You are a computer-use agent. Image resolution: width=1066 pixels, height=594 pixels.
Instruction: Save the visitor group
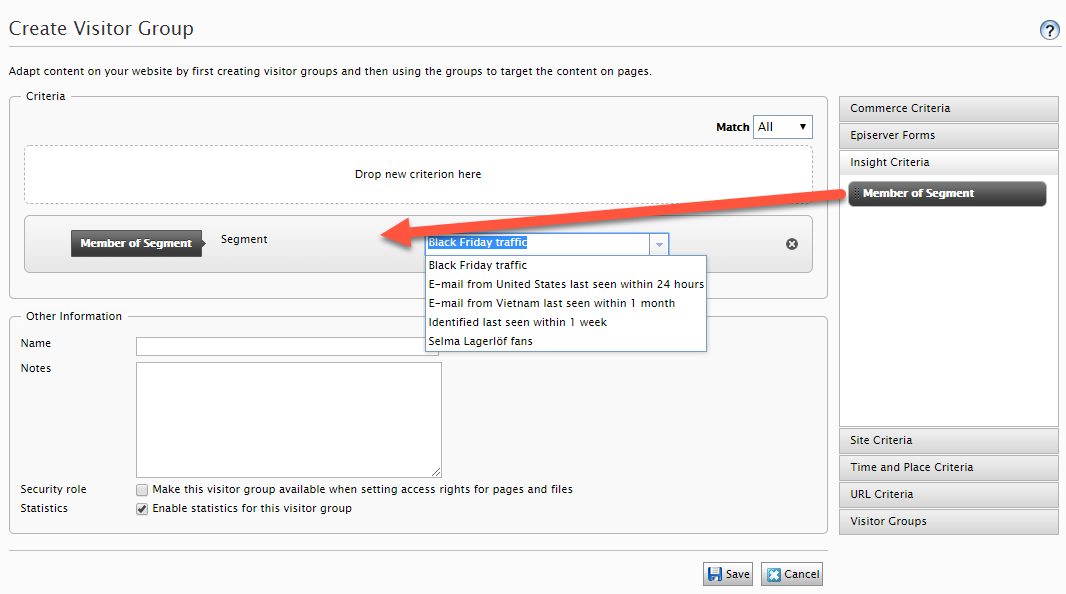[728, 573]
